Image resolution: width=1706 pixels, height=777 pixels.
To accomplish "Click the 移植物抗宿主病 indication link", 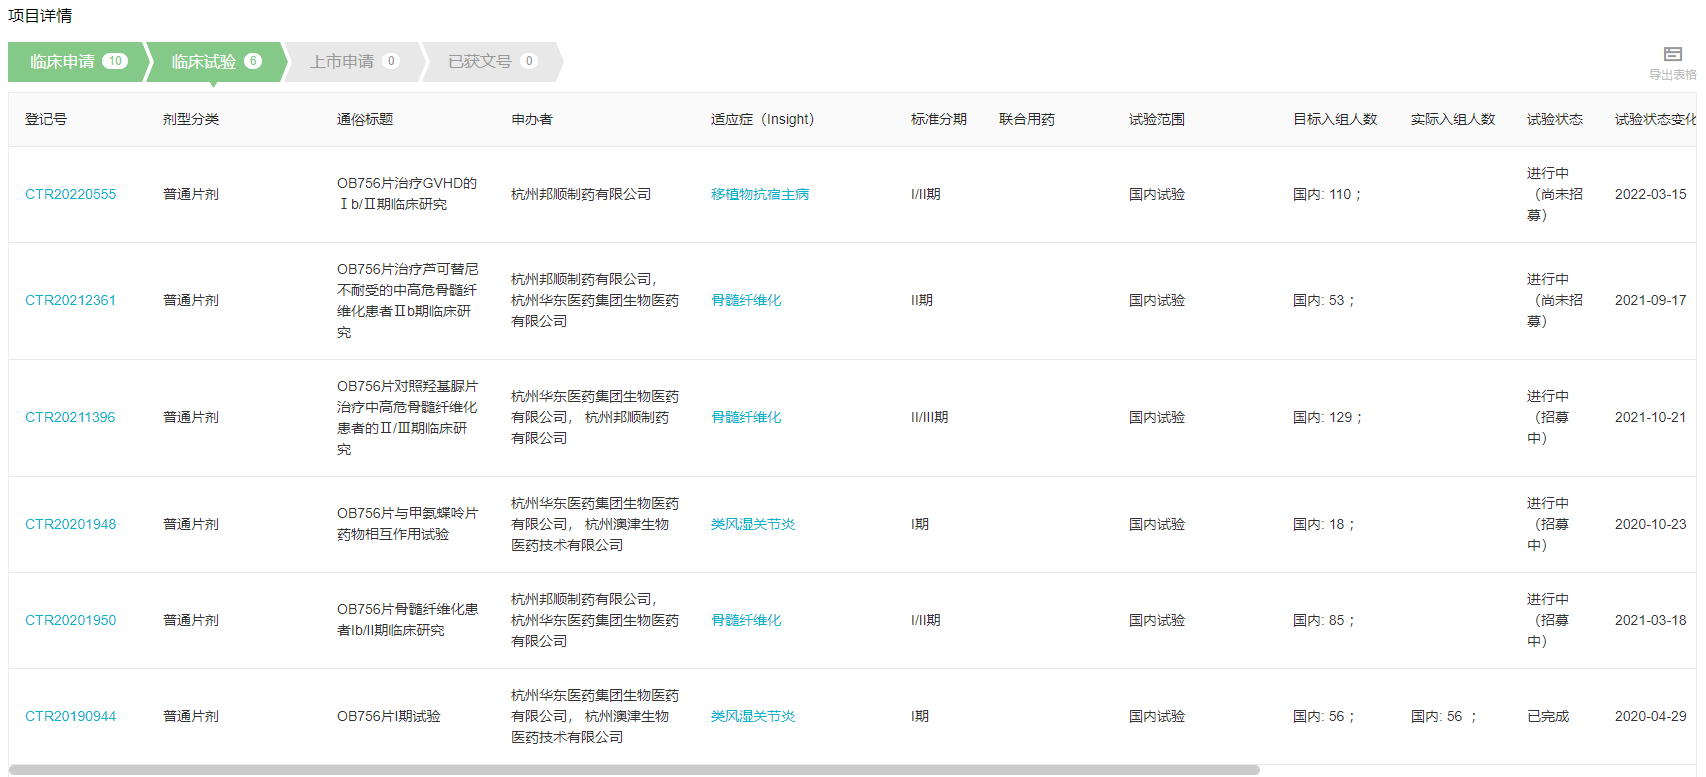I will coord(760,194).
